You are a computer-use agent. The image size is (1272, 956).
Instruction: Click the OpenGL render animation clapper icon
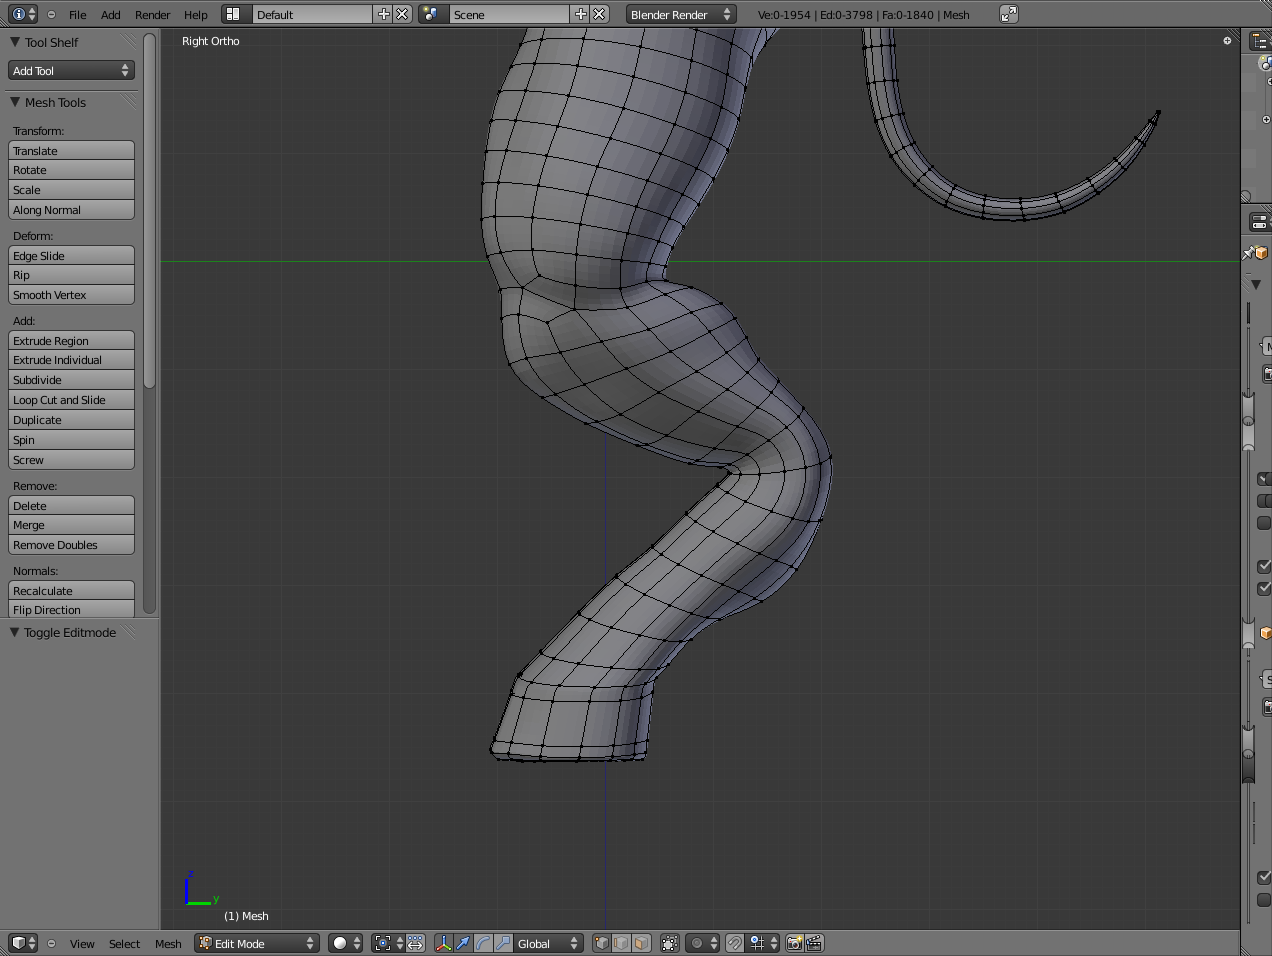tap(814, 943)
